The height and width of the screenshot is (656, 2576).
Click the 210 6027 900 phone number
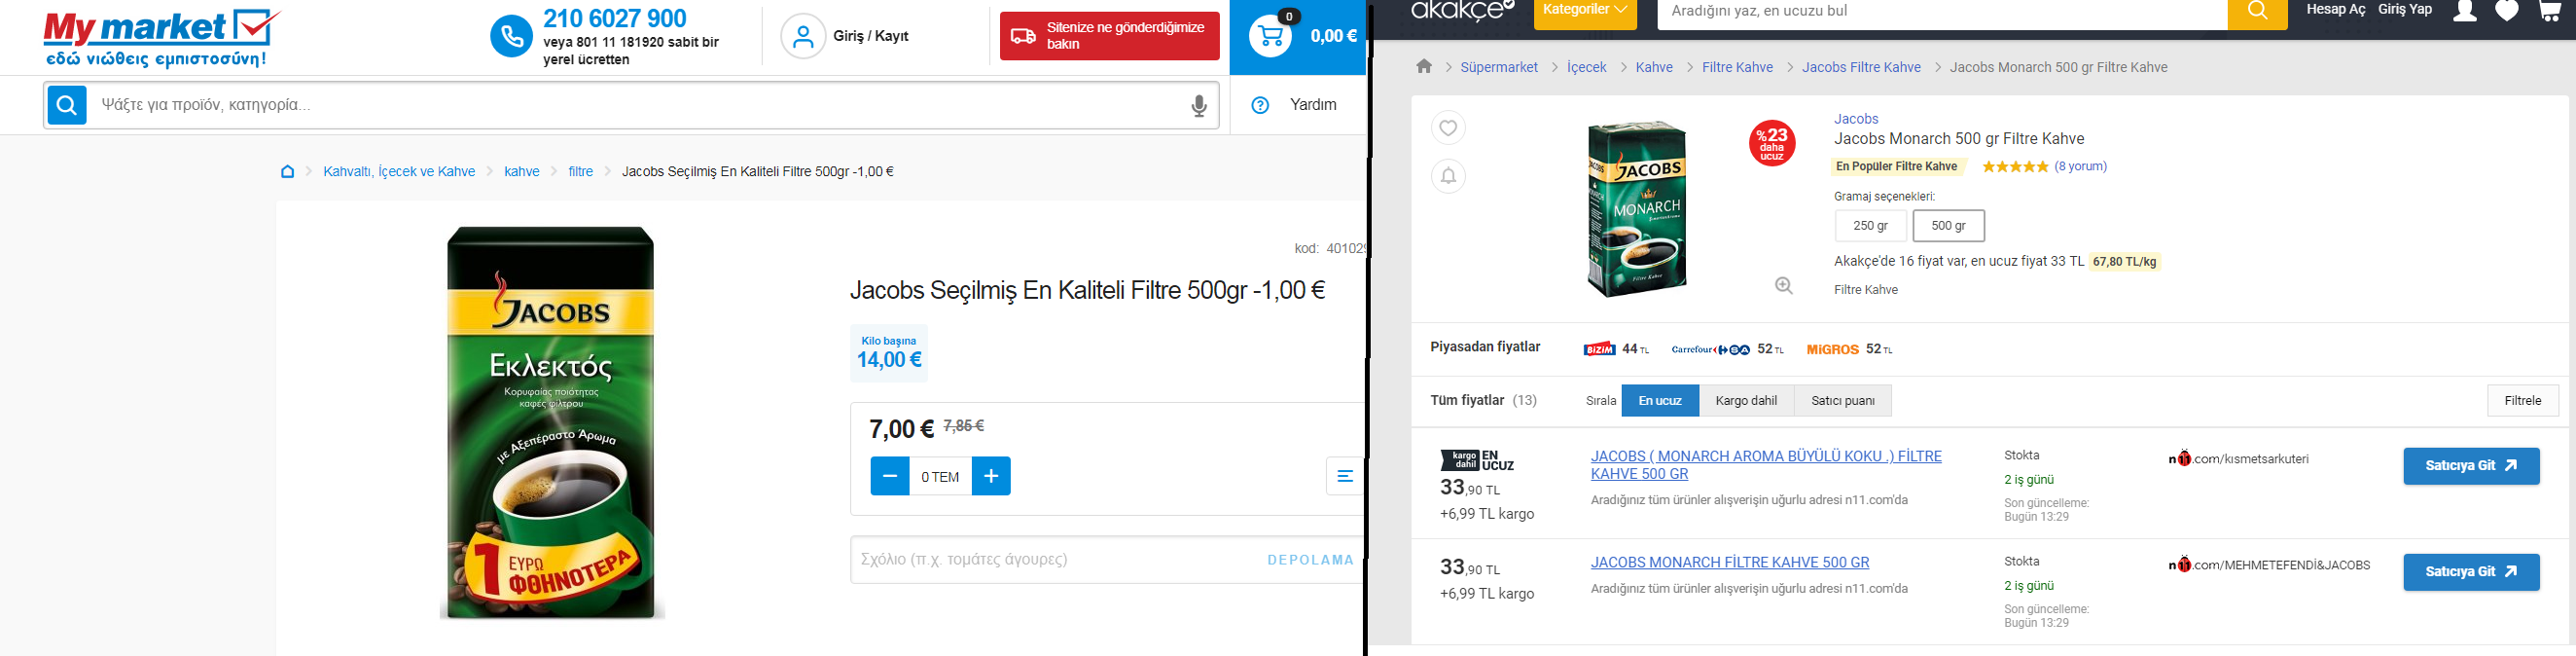[x=615, y=18]
